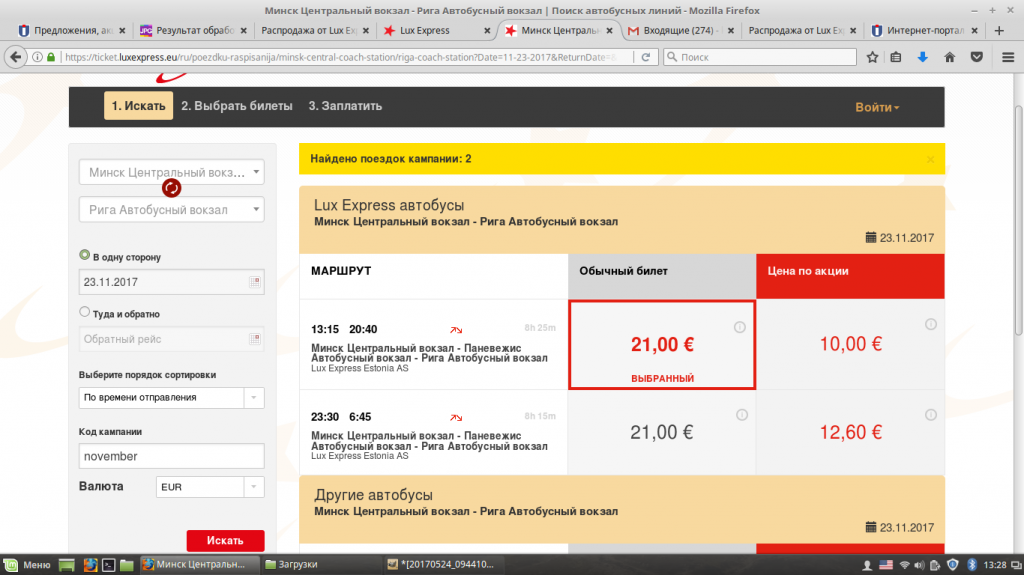Click the campaign code field containing 'november'
1024x575 pixels.
[171, 456]
